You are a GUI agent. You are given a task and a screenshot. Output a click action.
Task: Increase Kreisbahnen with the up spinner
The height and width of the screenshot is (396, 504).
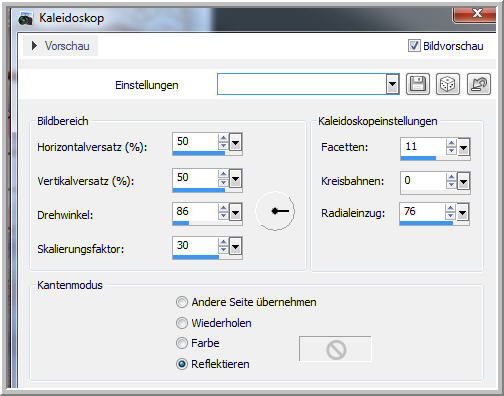pyautogui.click(x=451, y=177)
